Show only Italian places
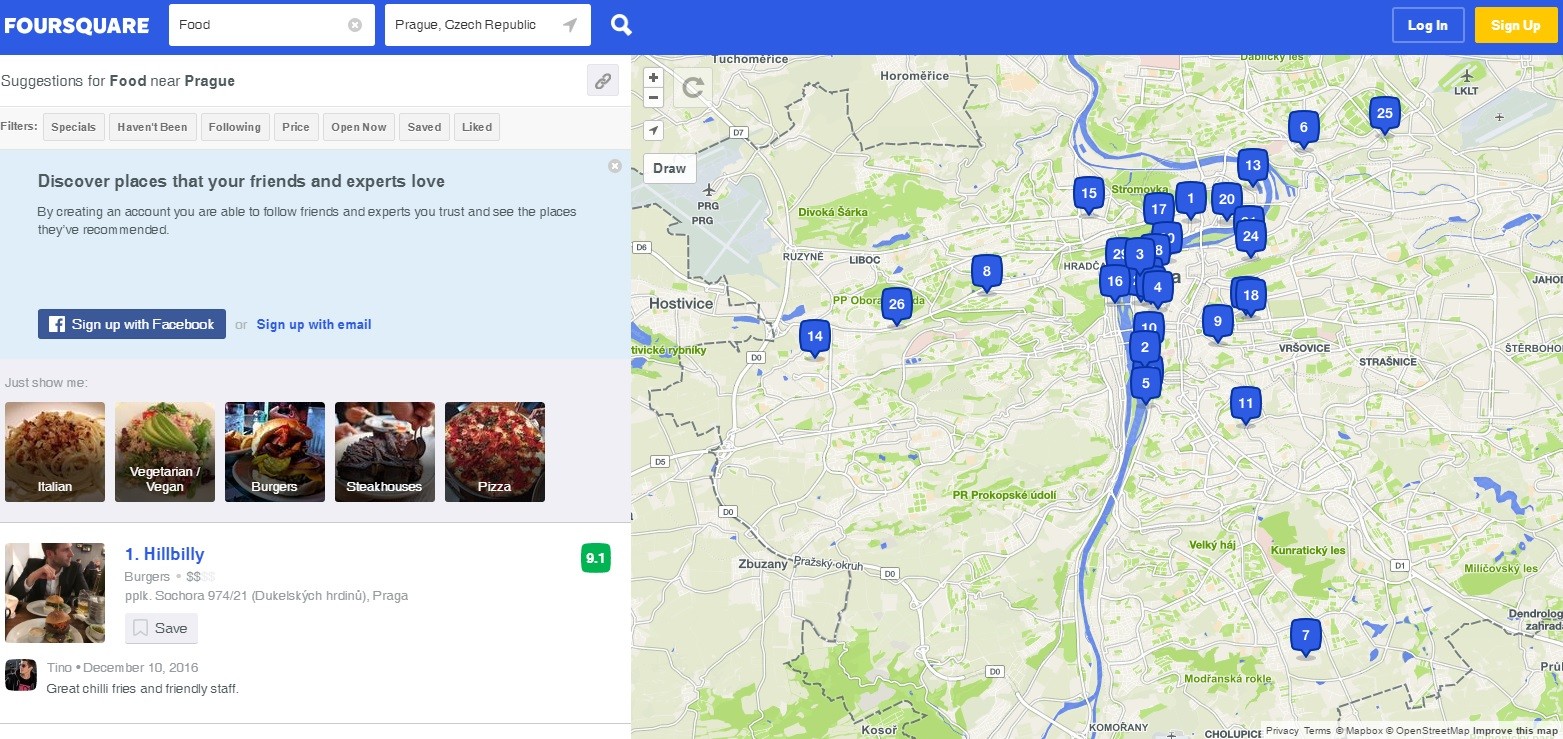This screenshot has height=739, width=1563. click(55, 452)
